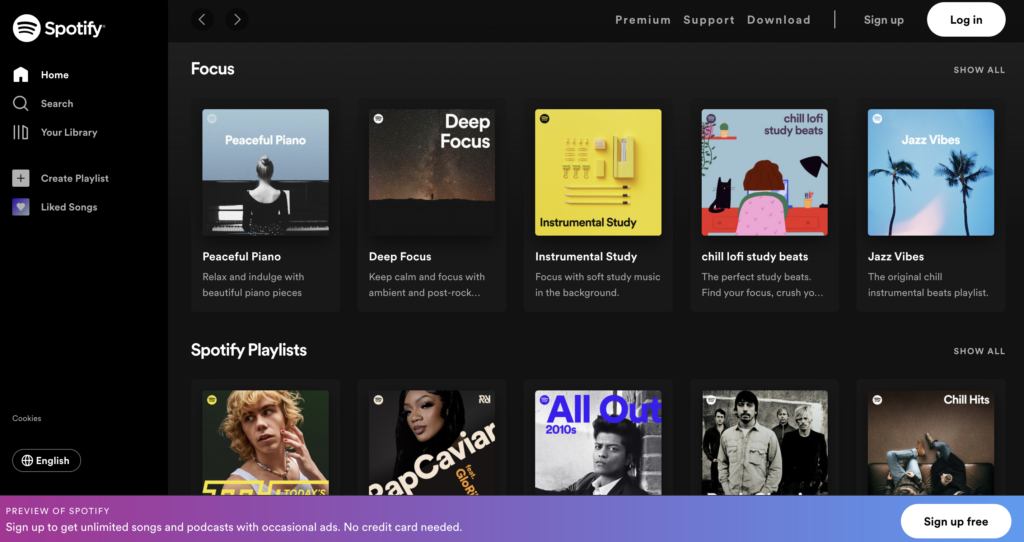Click 'Relax and indulge with beautiful piano pieces'
Viewport: 1024px width, 542px height.
pos(253,285)
